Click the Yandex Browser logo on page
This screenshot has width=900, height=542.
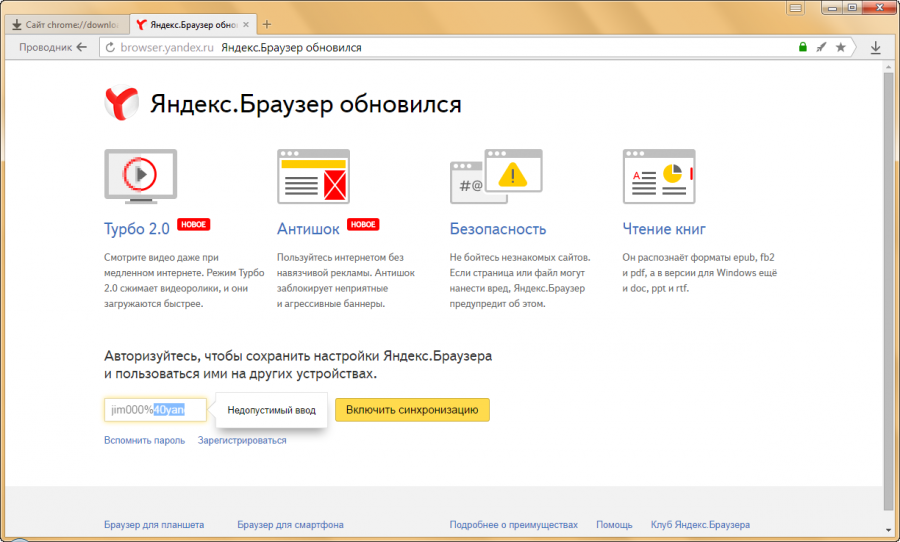point(120,103)
